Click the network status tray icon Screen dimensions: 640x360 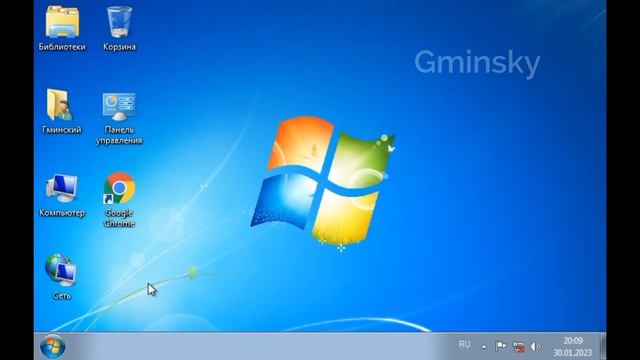click(519, 347)
